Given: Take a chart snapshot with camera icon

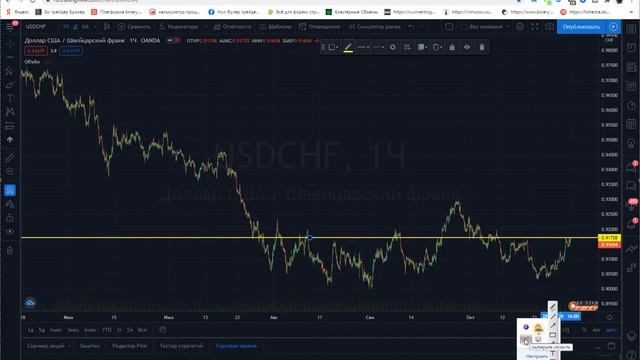Looking at the screenshot, I should click(549, 27).
